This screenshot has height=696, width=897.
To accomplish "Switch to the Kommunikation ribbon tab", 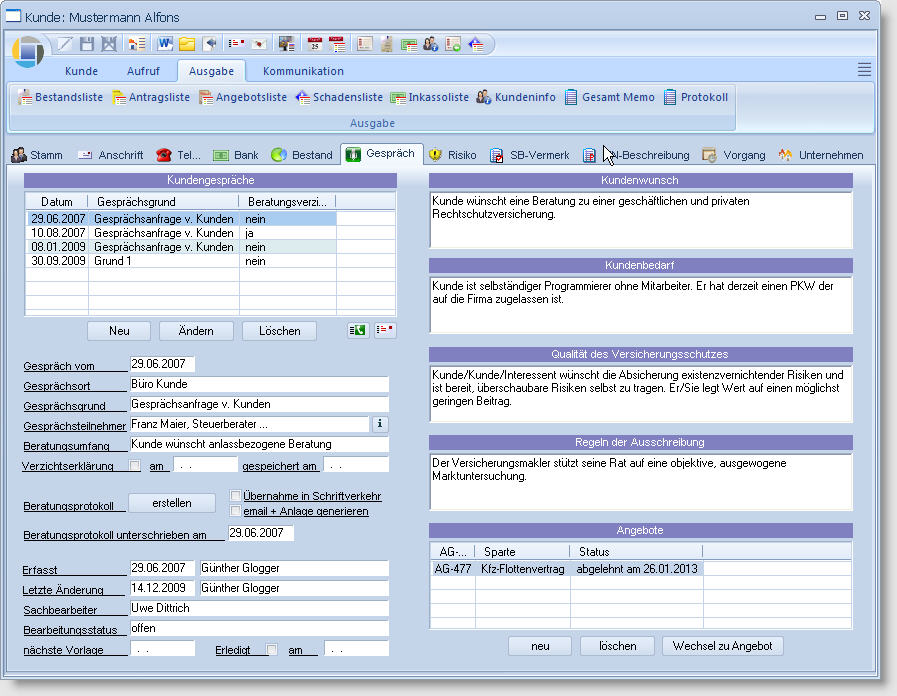I will 303,71.
